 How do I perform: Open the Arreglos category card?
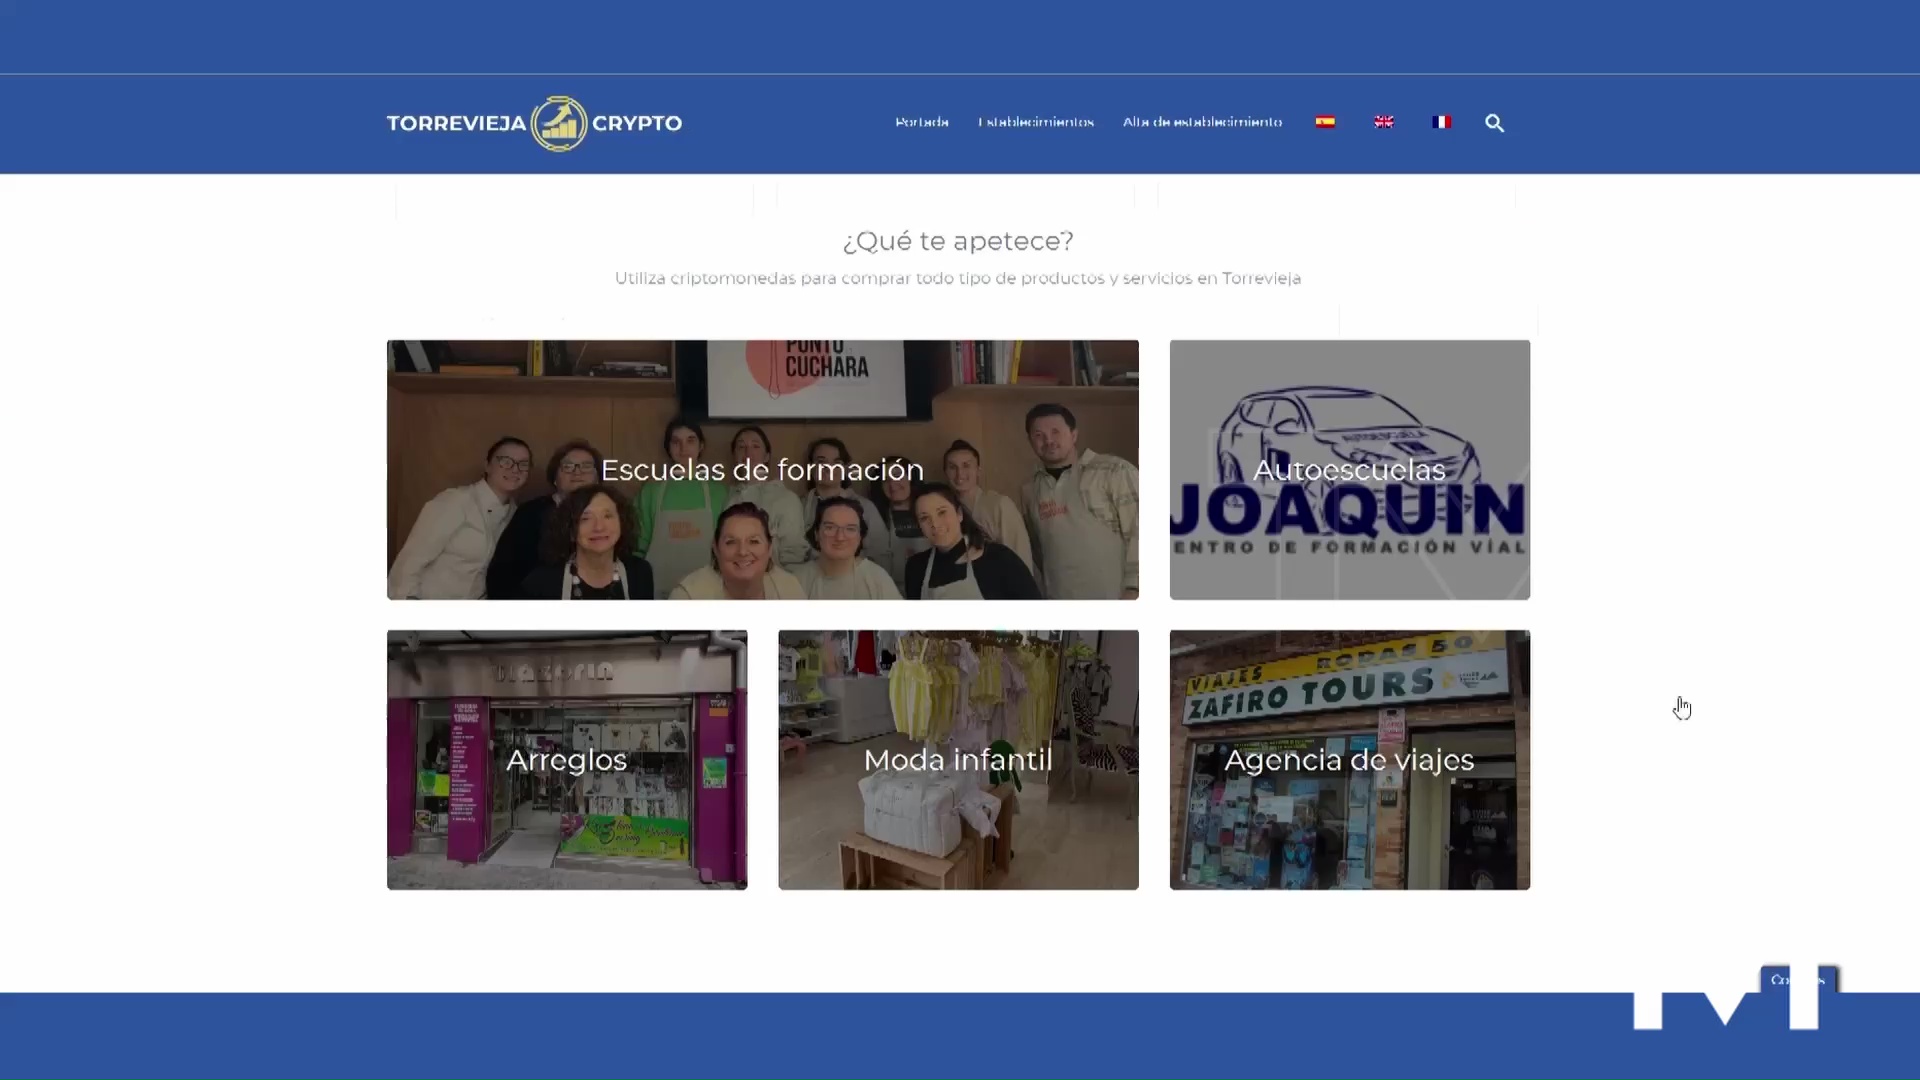pyautogui.click(x=567, y=760)
